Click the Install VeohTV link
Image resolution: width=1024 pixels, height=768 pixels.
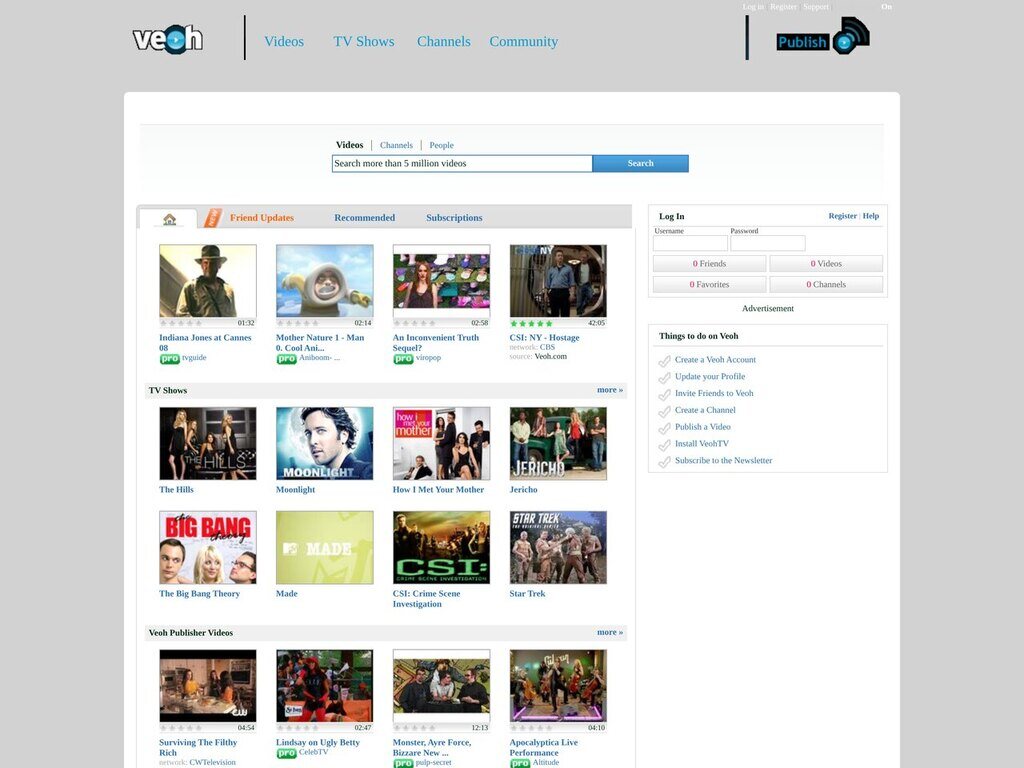pyautogui.click(x=701, y=443)
